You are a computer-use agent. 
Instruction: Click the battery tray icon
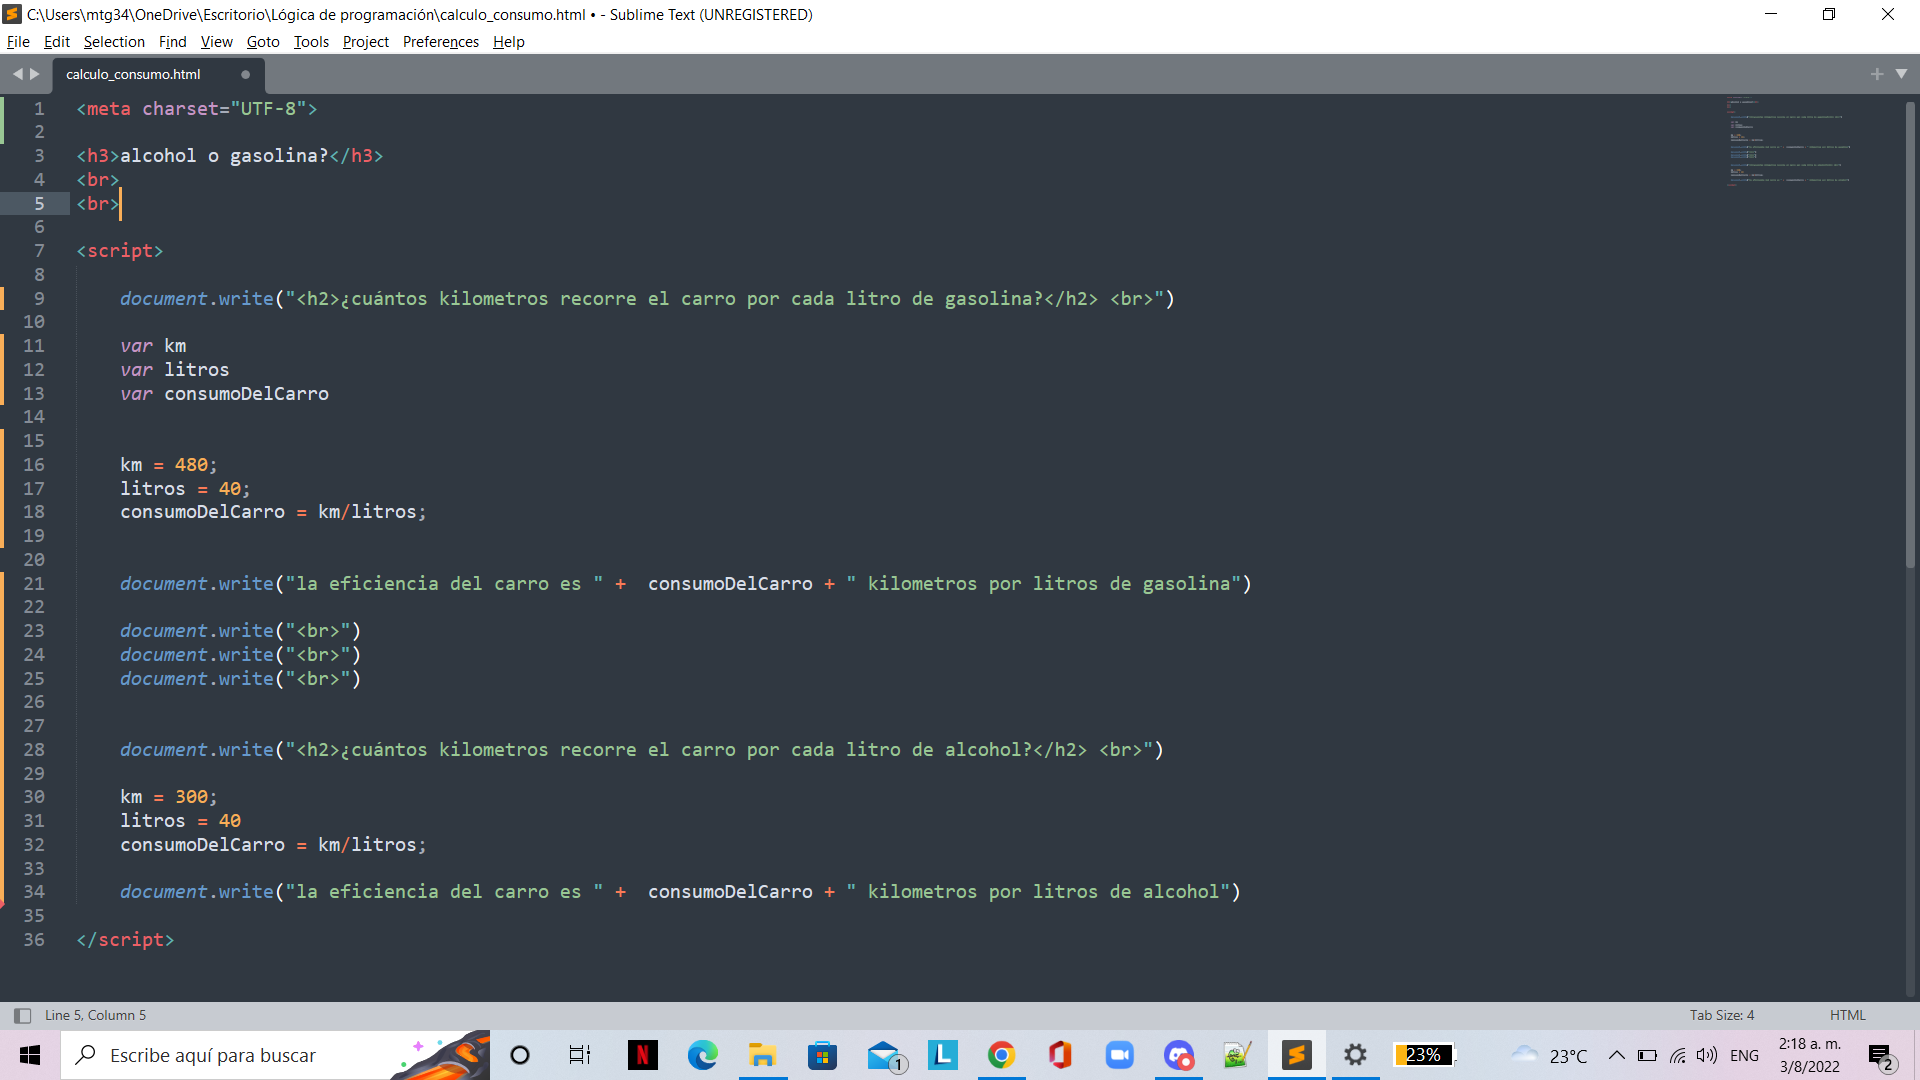[x=1647, y=1055]
